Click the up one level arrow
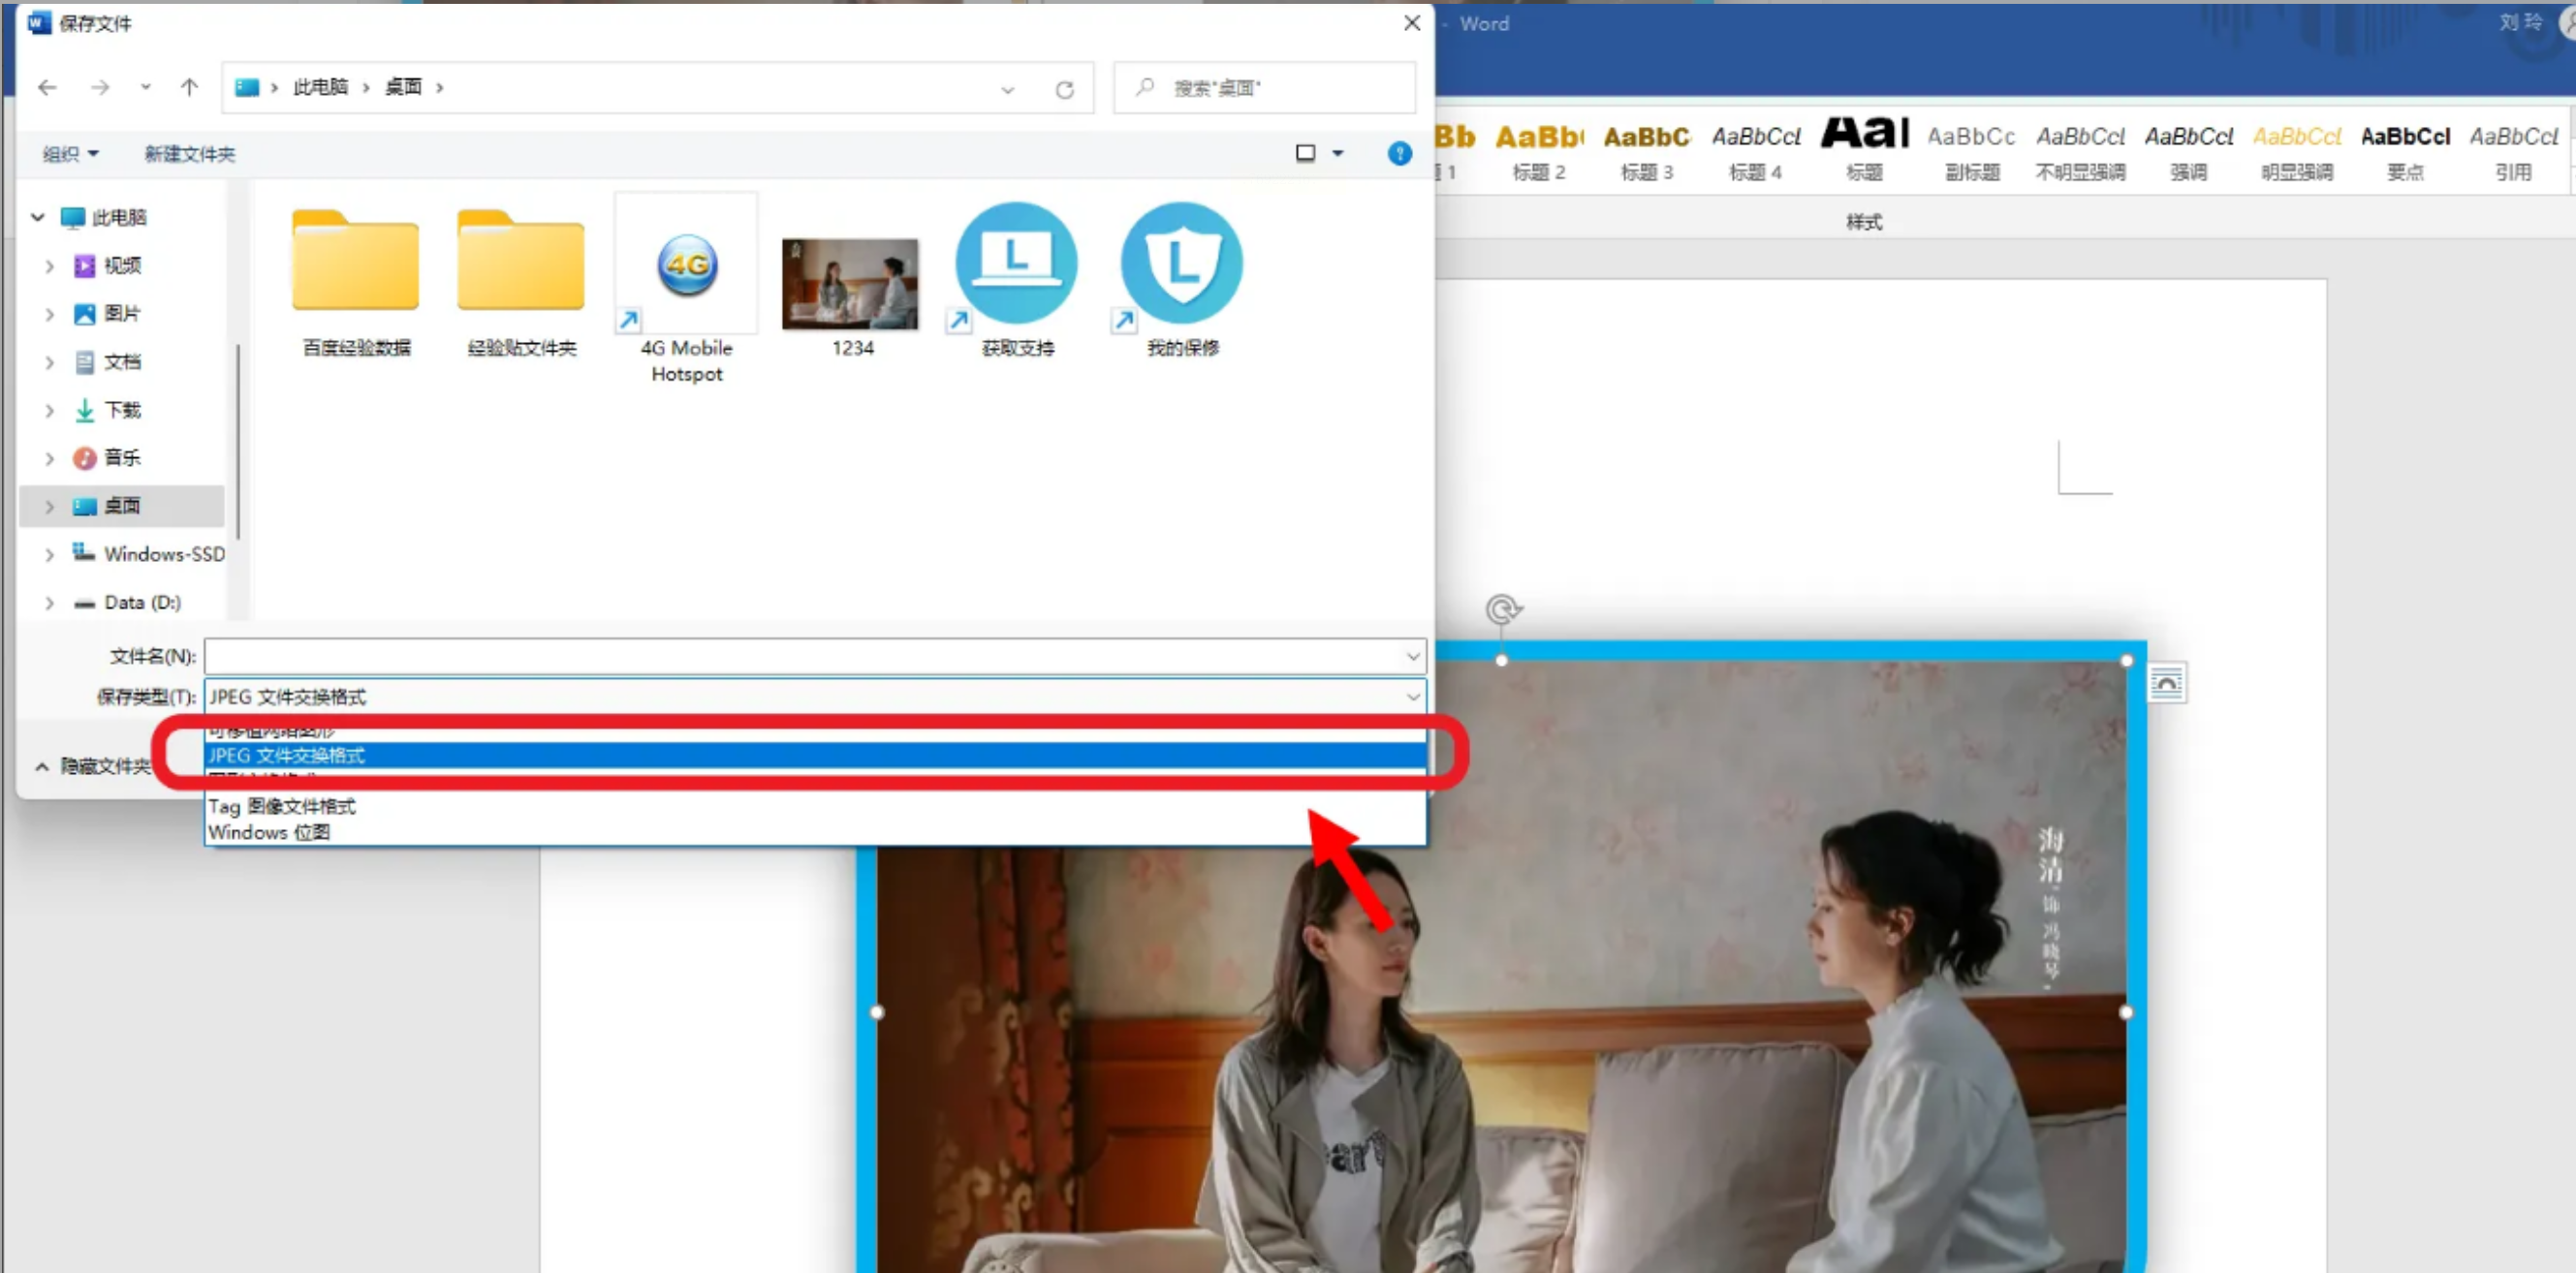This screenshot has height=1273, width=2576. click(189, 88)
